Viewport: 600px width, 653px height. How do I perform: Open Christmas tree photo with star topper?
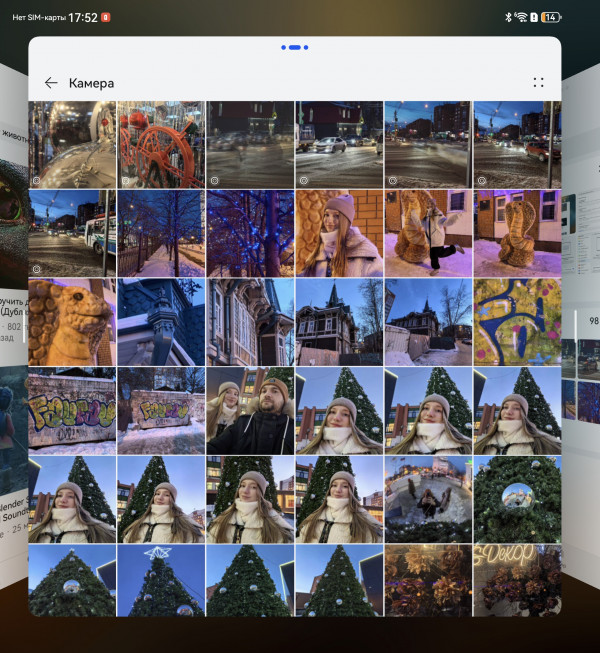click(x=161, y=581)
